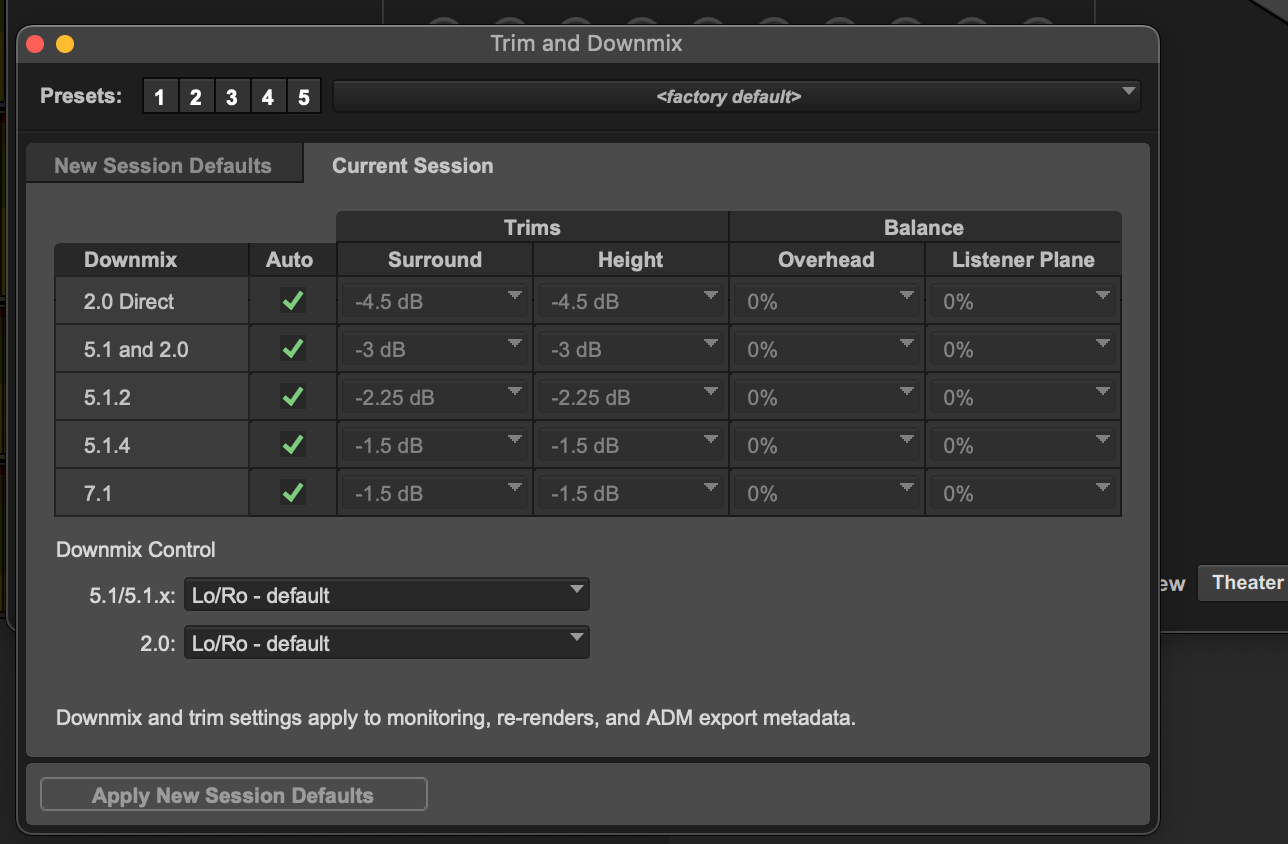1288x844 pixels.
Task: Click Apply New Session Defaults button
Action: coord(233,795)
